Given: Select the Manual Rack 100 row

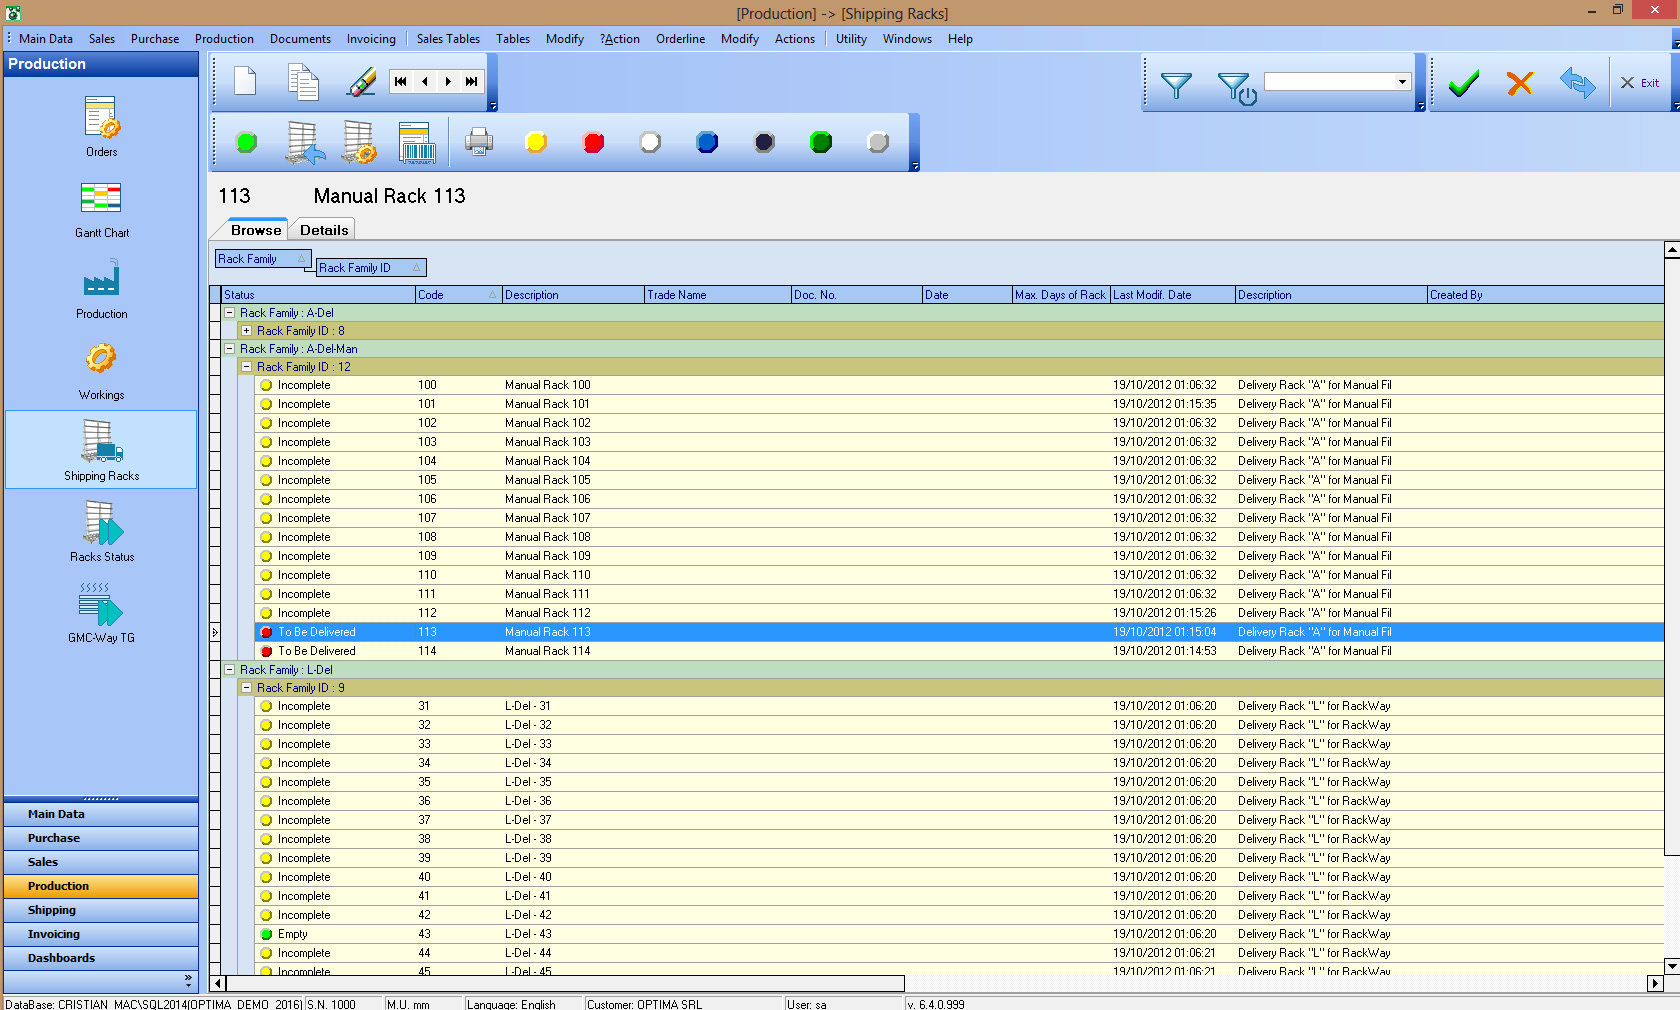Looking at the screenshot, I should click(x=959, y=385).
